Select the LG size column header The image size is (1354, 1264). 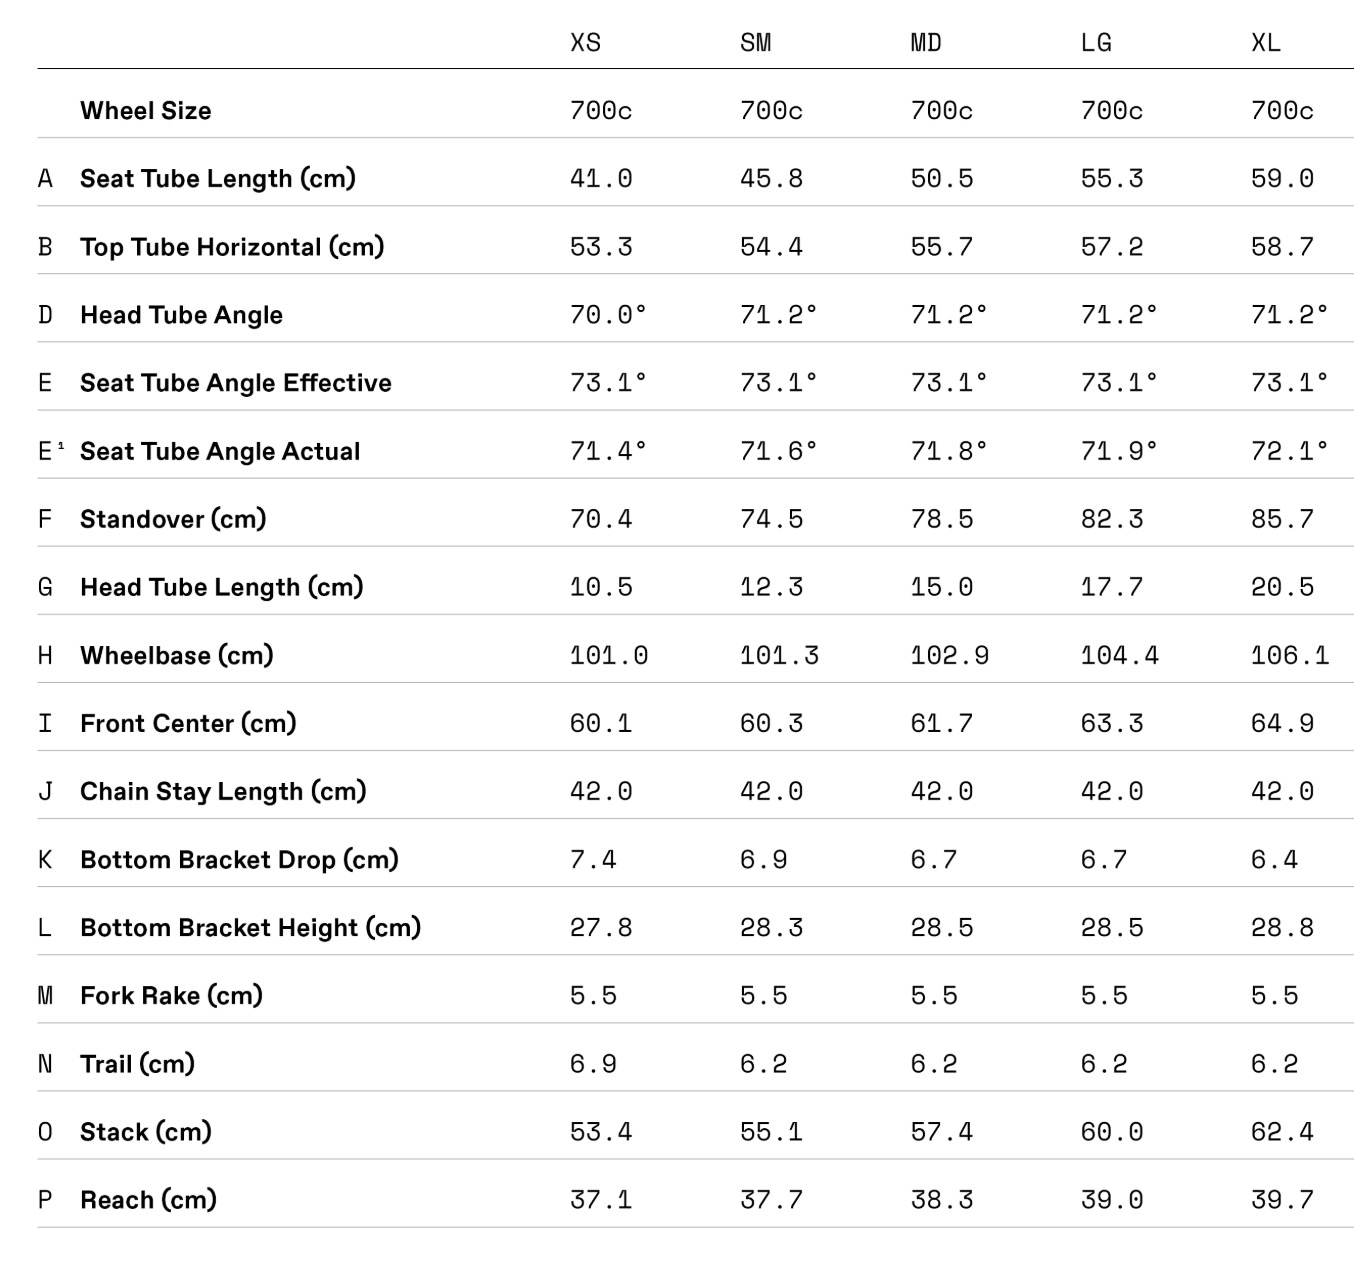[x=1096, y=43]
